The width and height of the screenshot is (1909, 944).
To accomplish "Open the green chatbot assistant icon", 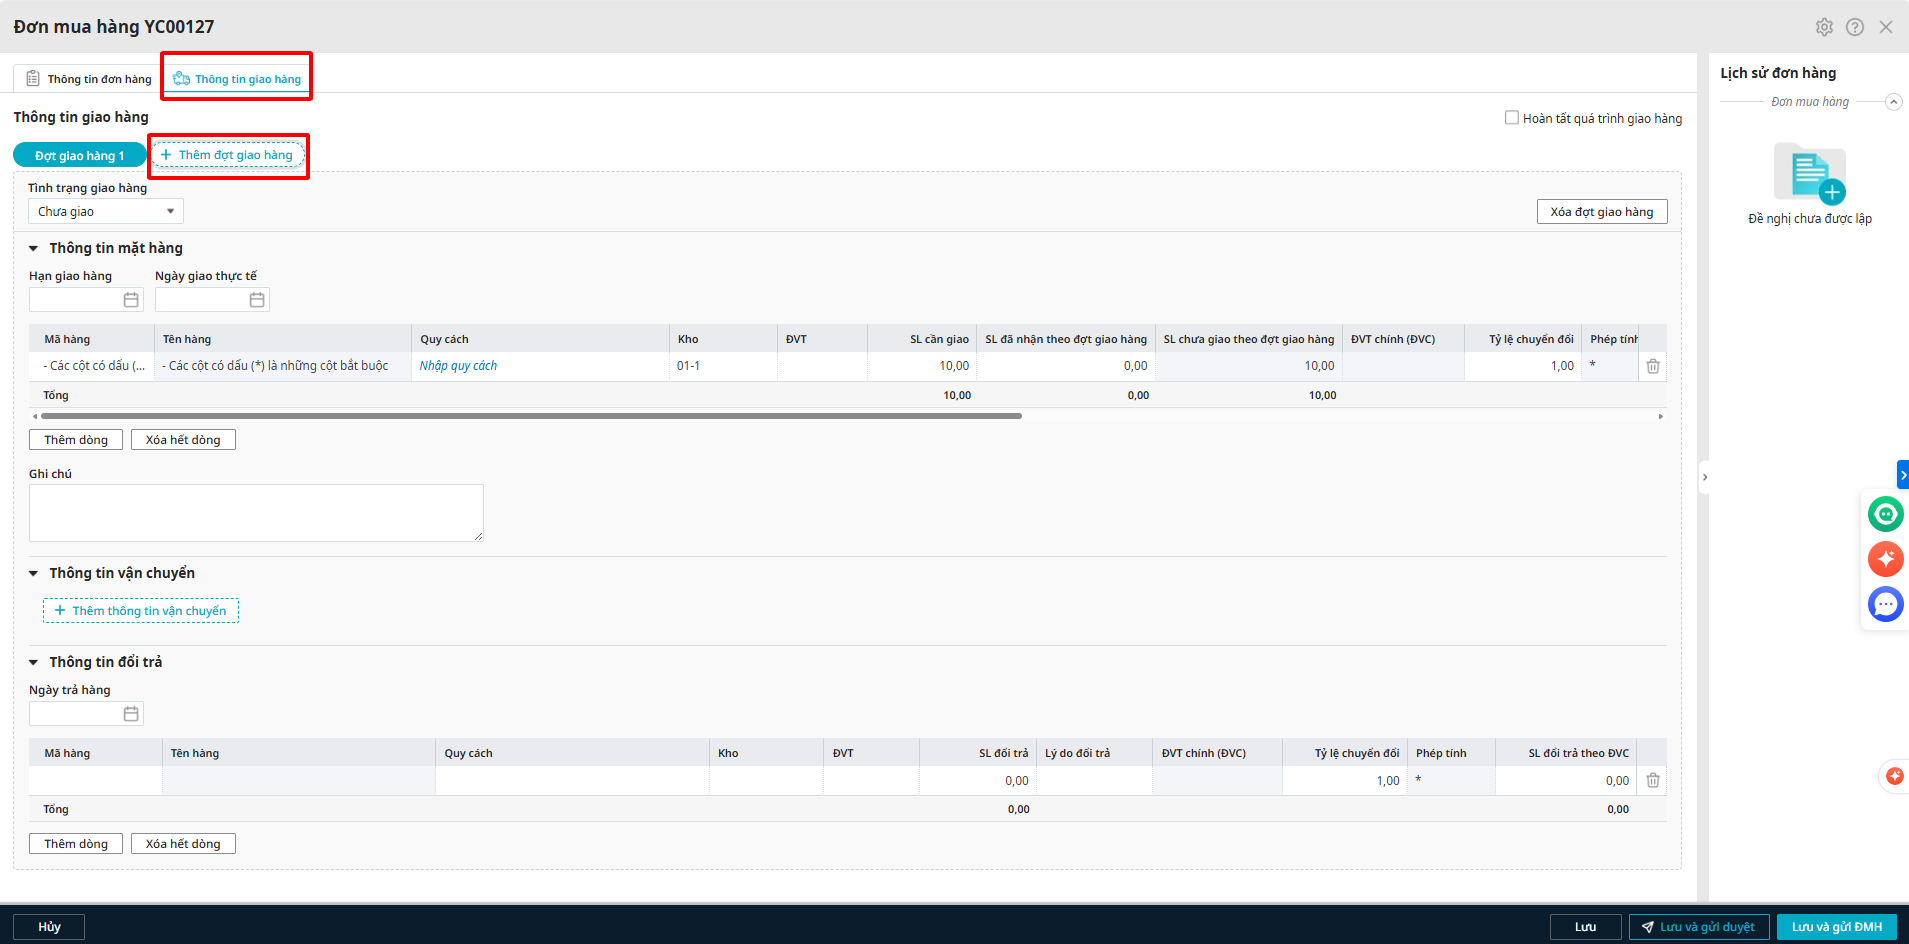I will coord(1886,514).
